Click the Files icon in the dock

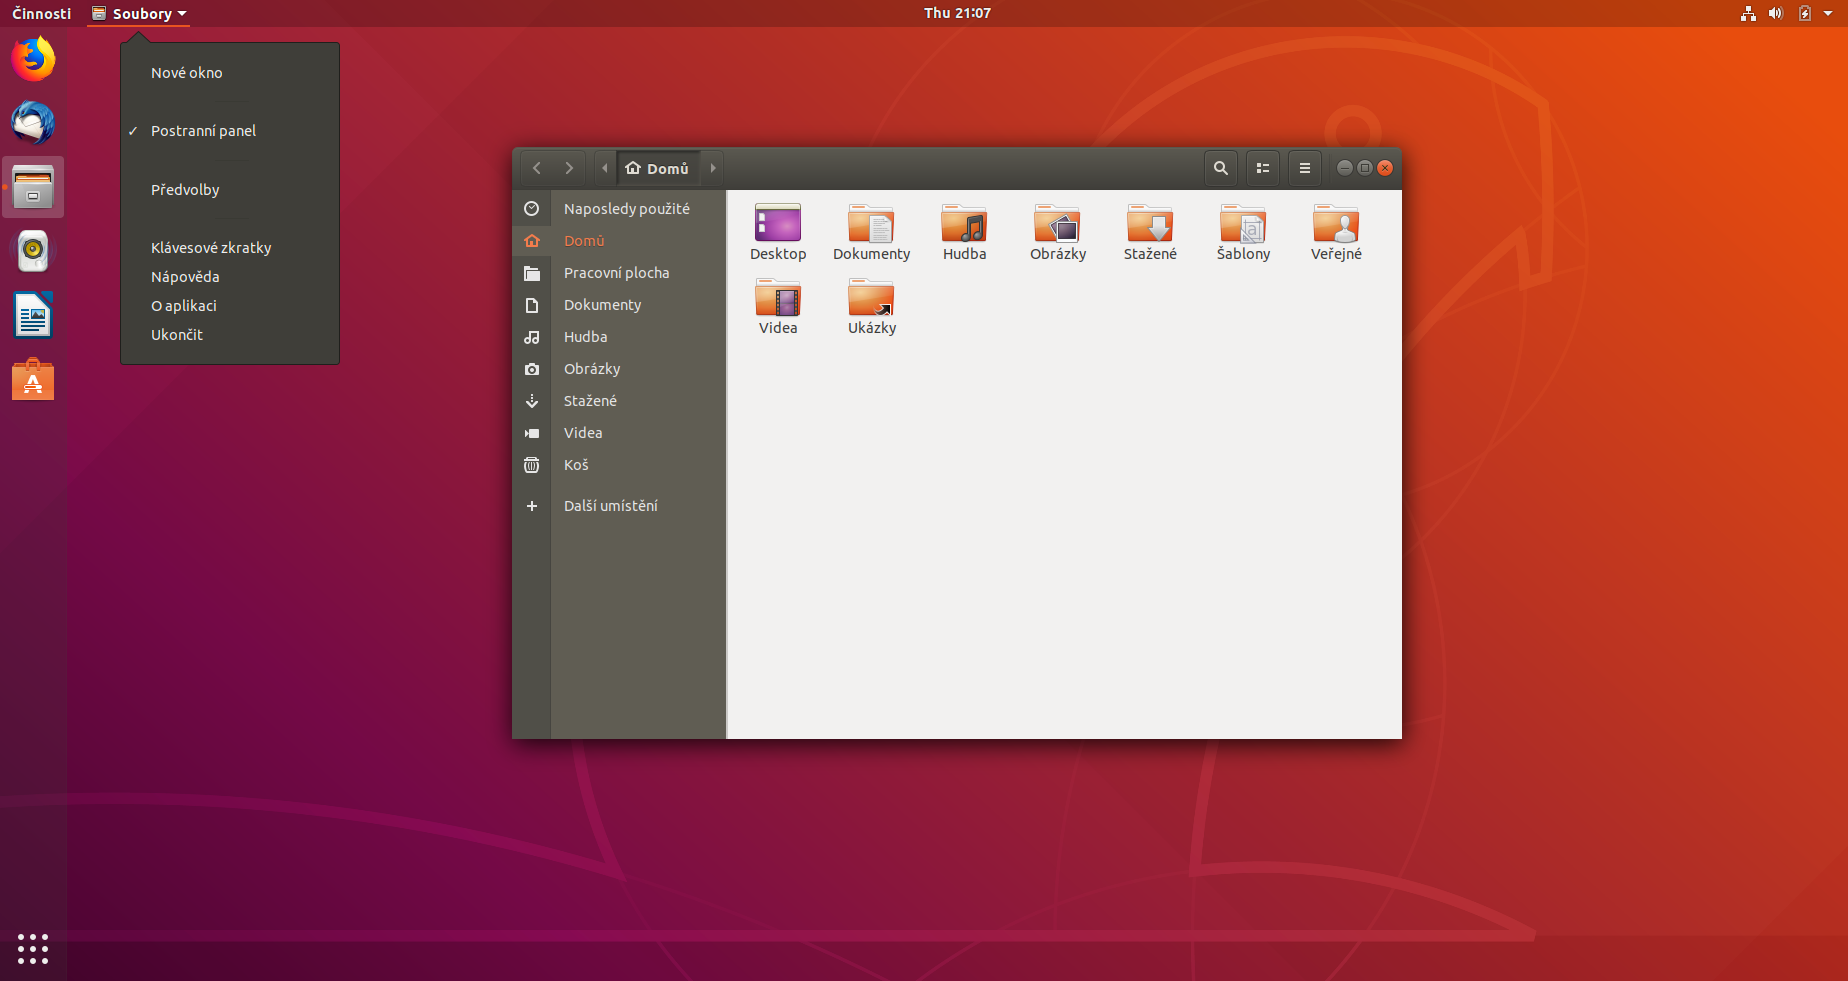point(33,187)
